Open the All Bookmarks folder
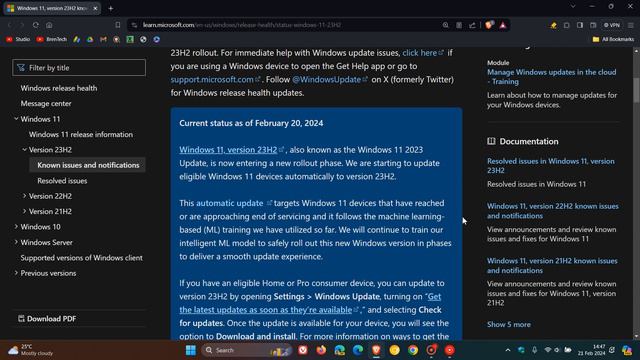Viewport: 640px width, 360px height. (x=613, y=39)
